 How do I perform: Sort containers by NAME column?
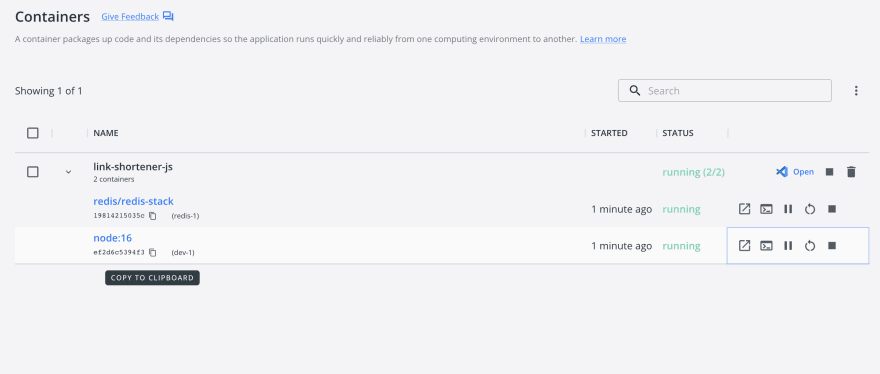coord(106,133)
